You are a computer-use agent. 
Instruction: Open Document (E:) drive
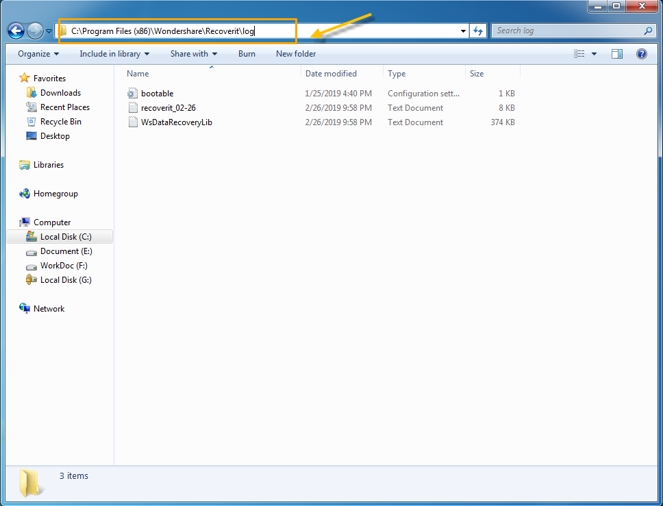click(66, 251)
